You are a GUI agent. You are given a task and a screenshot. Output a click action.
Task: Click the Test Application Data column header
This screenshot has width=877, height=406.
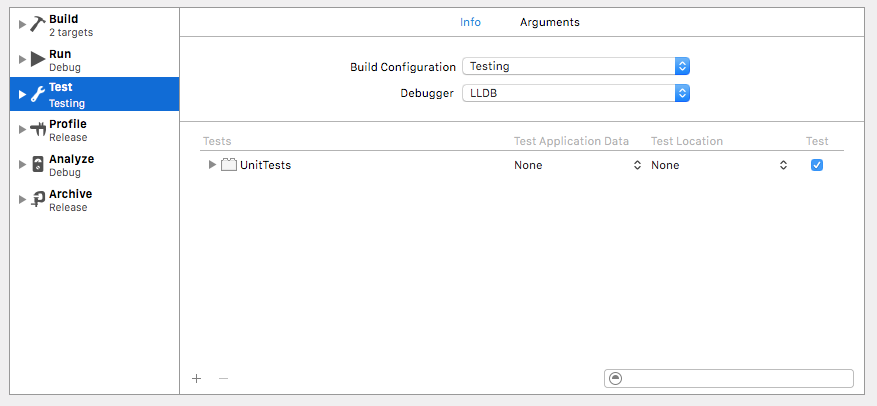coord(572,141)
